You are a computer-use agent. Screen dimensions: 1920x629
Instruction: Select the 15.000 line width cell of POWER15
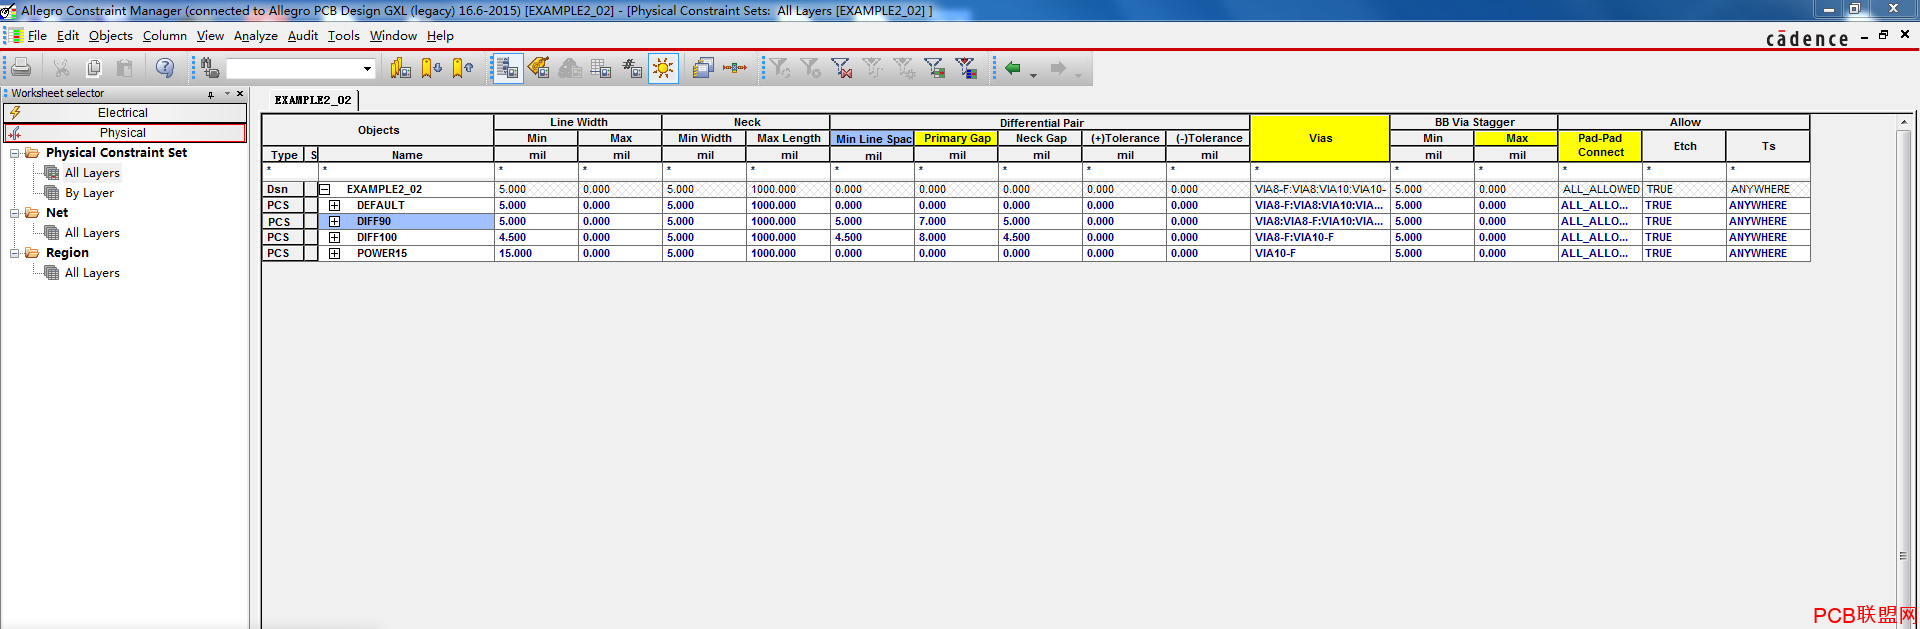pos(536,253)
